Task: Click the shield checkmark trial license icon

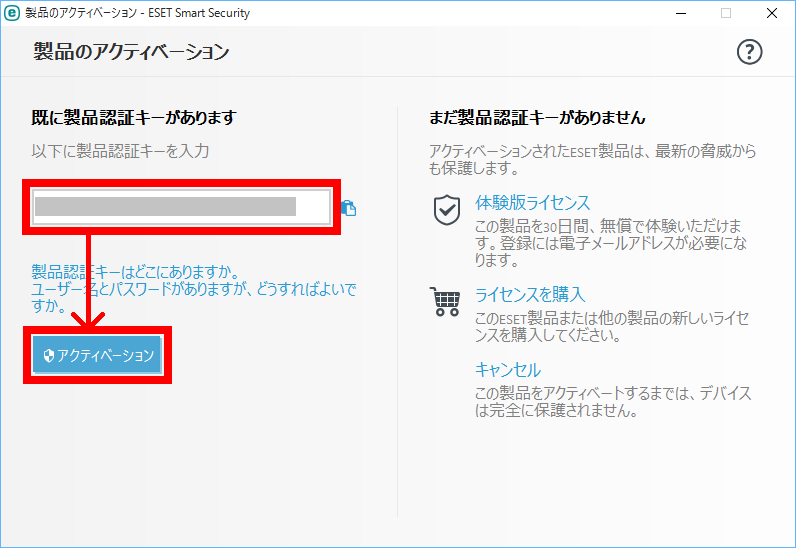Action: 447,210
